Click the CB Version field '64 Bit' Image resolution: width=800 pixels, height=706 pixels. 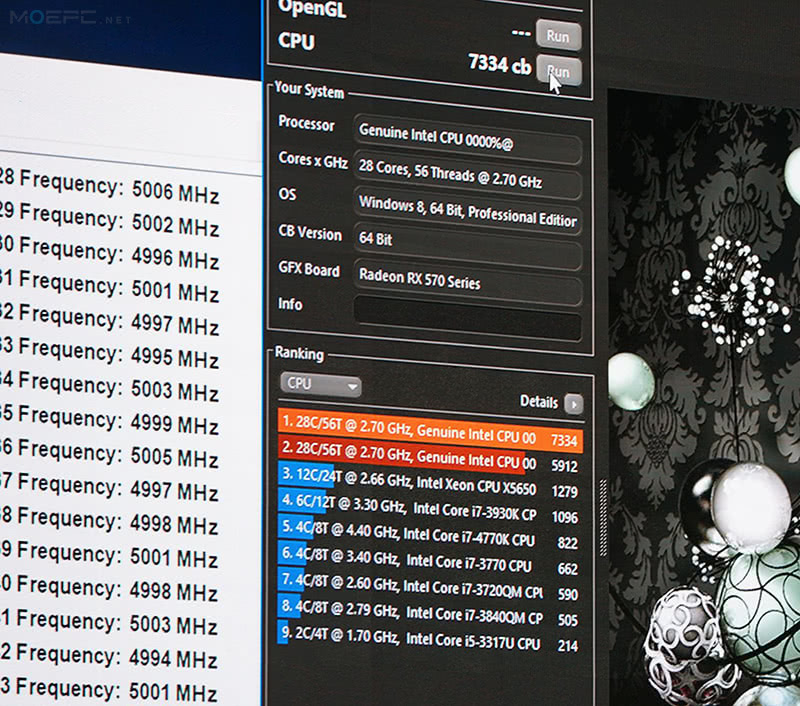pyautogui.click(x=468, y=246)
